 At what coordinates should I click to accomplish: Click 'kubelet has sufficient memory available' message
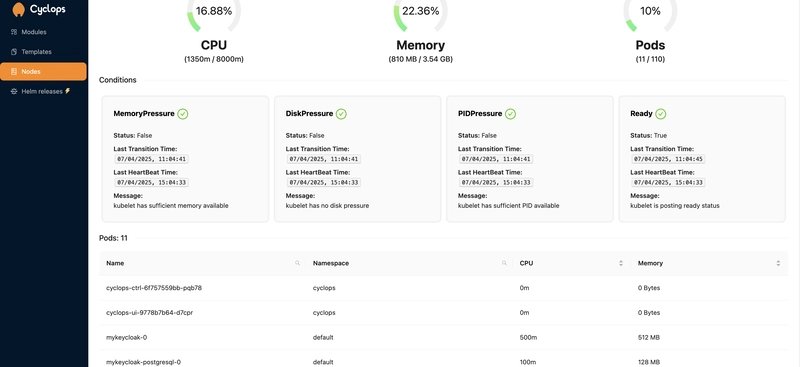tap(171, 206)
